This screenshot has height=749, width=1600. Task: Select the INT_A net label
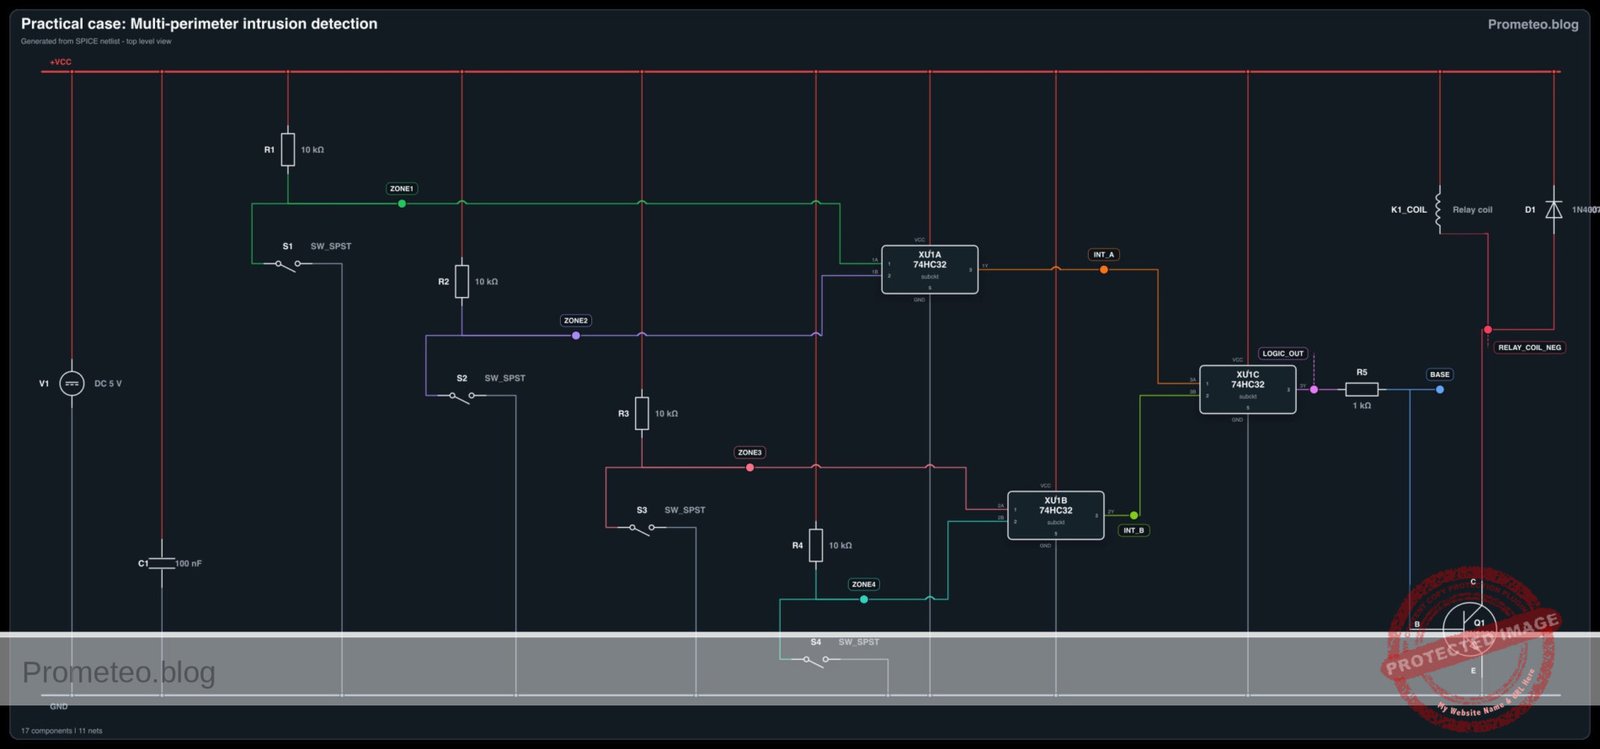(x=1104, y=254)
